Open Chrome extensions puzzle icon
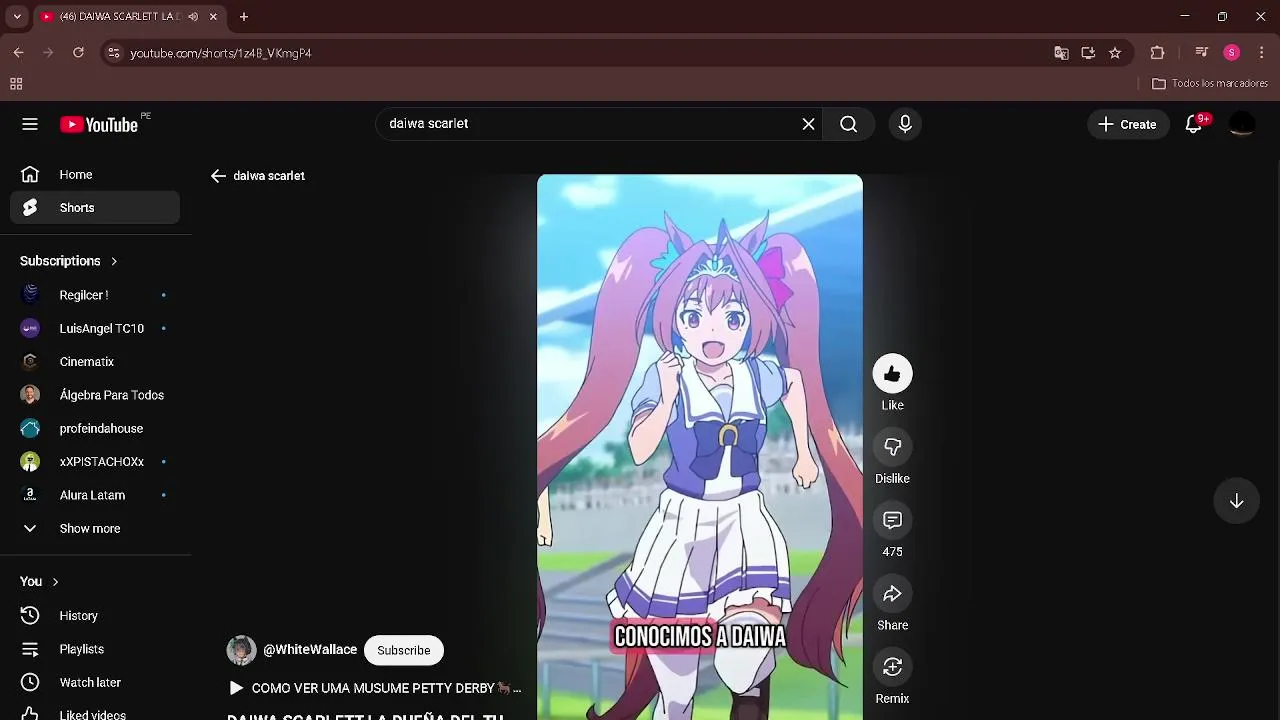This screenshot has width=1280, height=720. coord(1158,53)
